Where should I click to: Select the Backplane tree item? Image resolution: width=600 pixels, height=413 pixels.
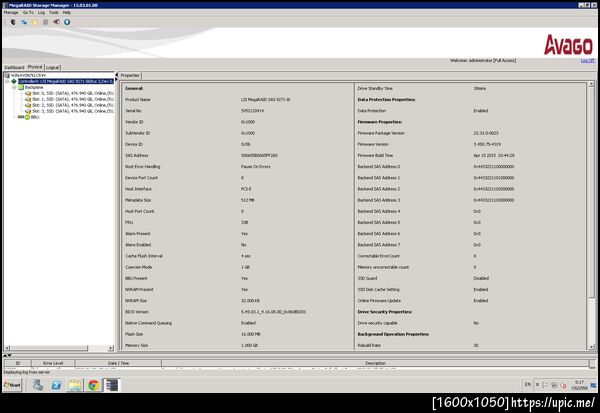click(x=34, y=87)
